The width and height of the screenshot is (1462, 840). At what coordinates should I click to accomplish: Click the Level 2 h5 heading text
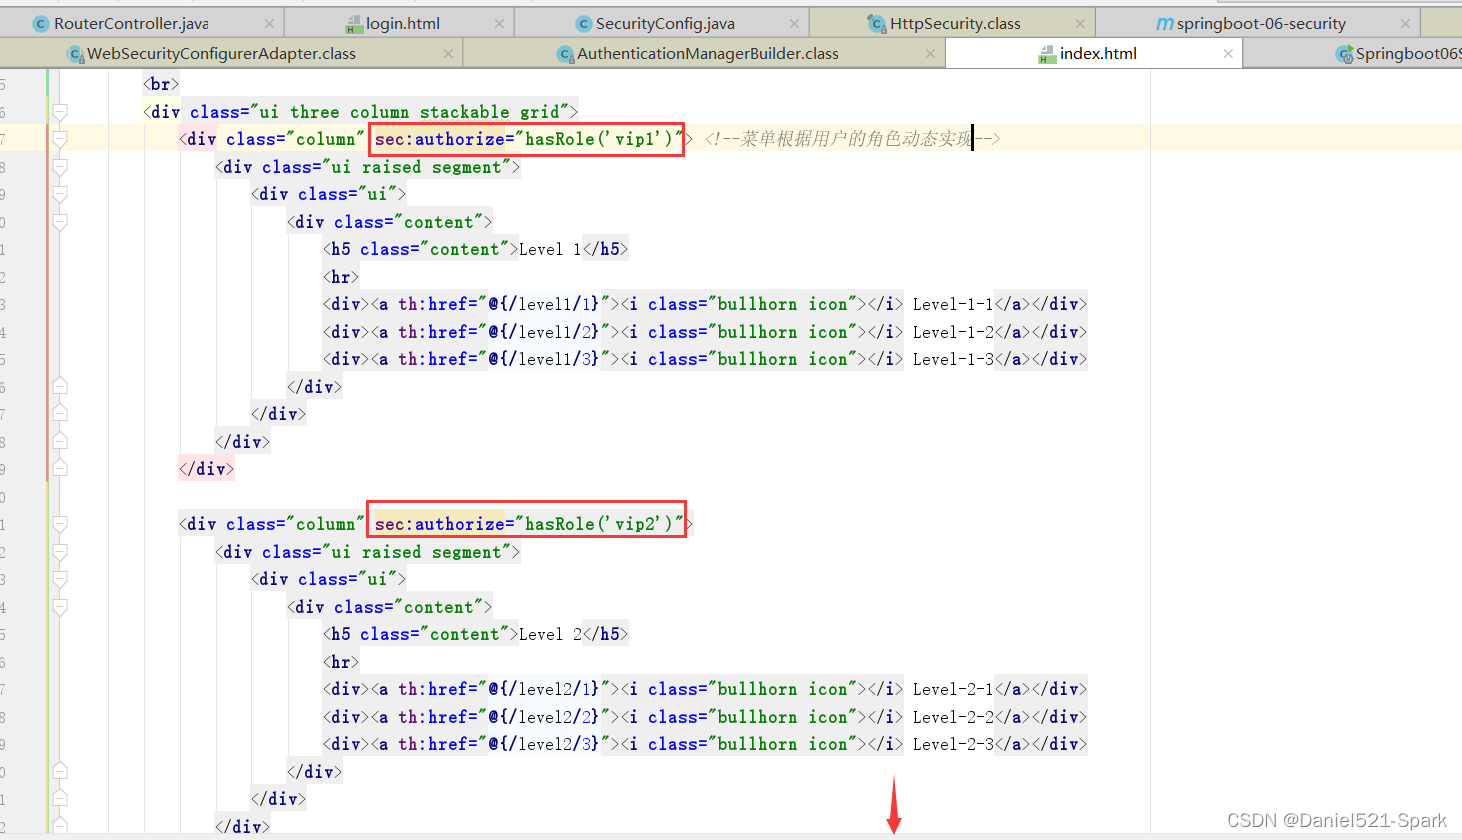[x=550, y=634]
